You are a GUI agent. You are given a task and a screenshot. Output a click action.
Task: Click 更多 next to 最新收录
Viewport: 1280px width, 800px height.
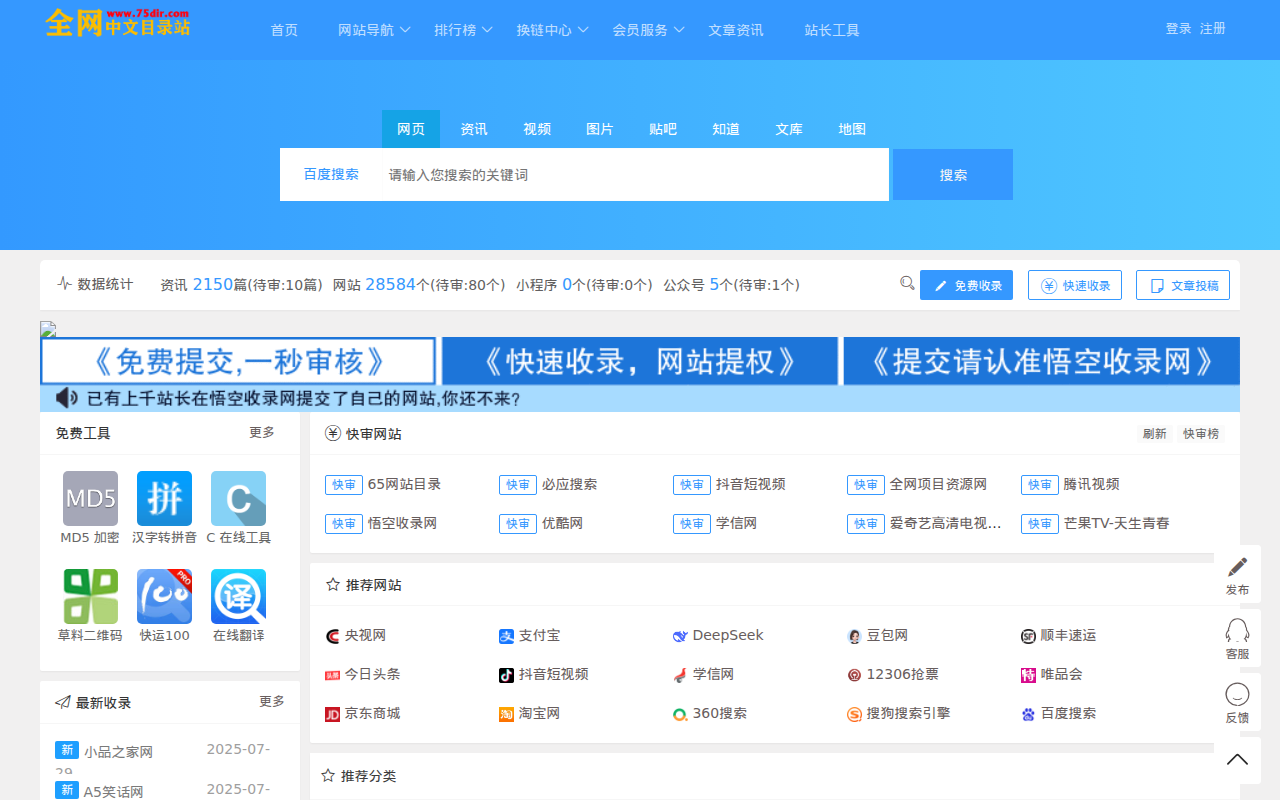pyautogui.click(x=272, y=702)
